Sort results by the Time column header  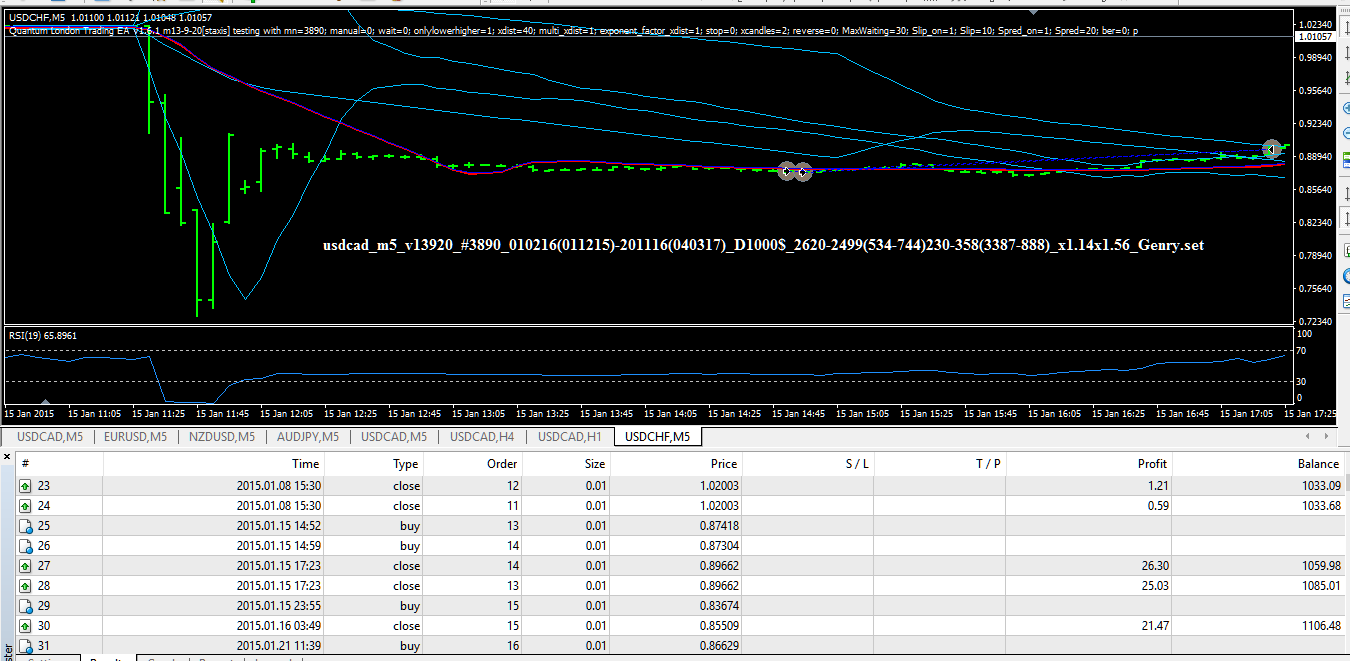215,463
